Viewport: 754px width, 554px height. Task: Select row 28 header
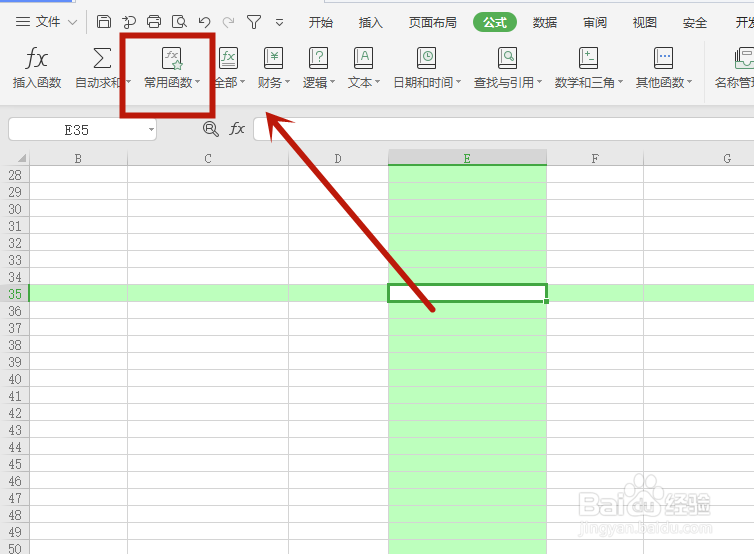pyautogui.click(x=15, y=175)
